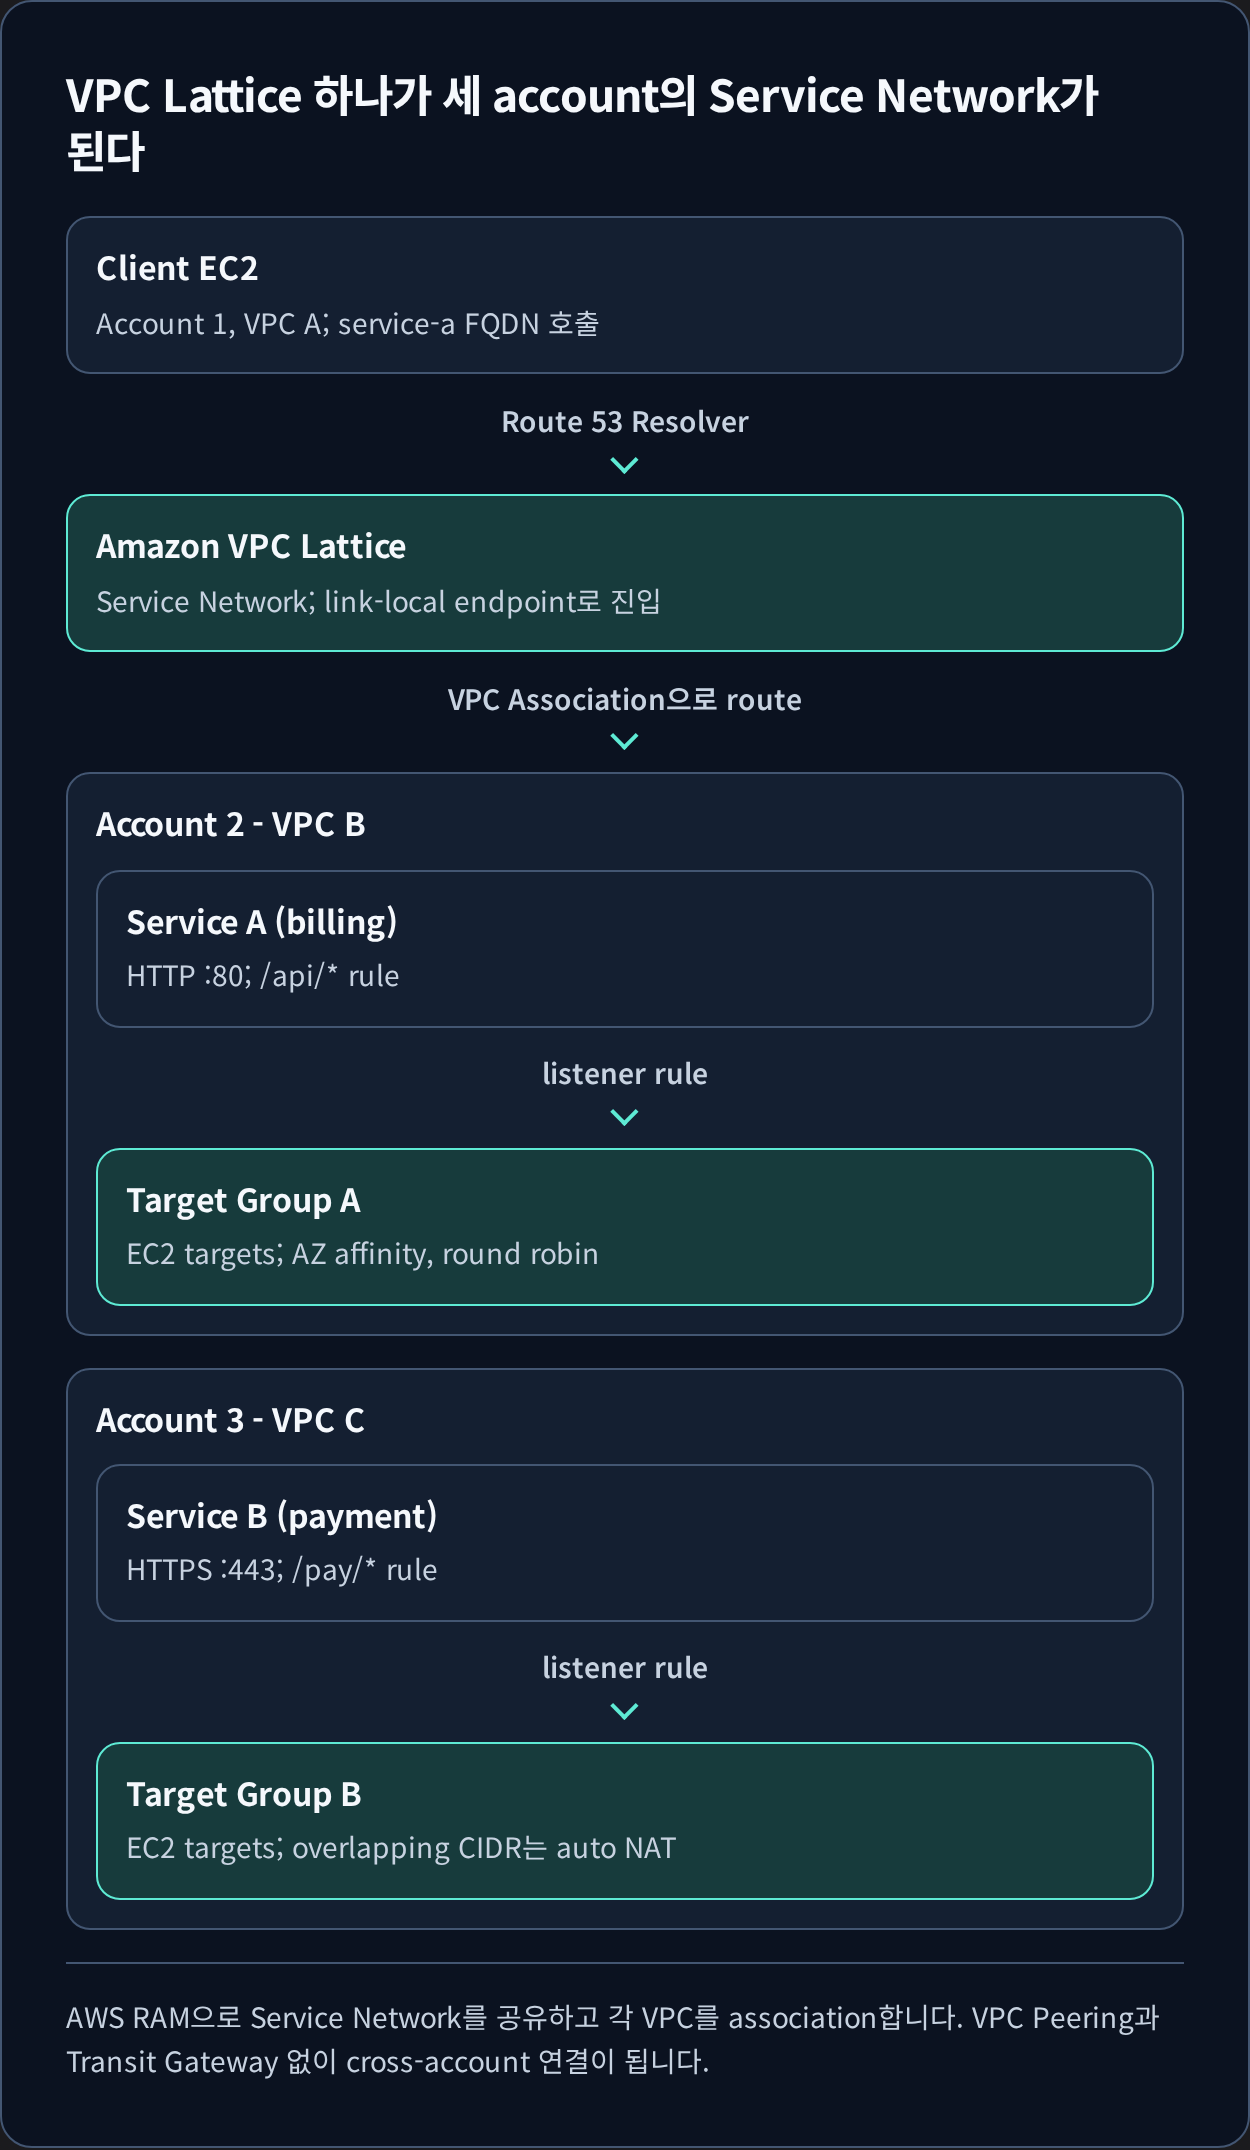This screenshot has width=1250, height=2150.
Task: Click the VPC Association route label
Action: coord(625,700)
